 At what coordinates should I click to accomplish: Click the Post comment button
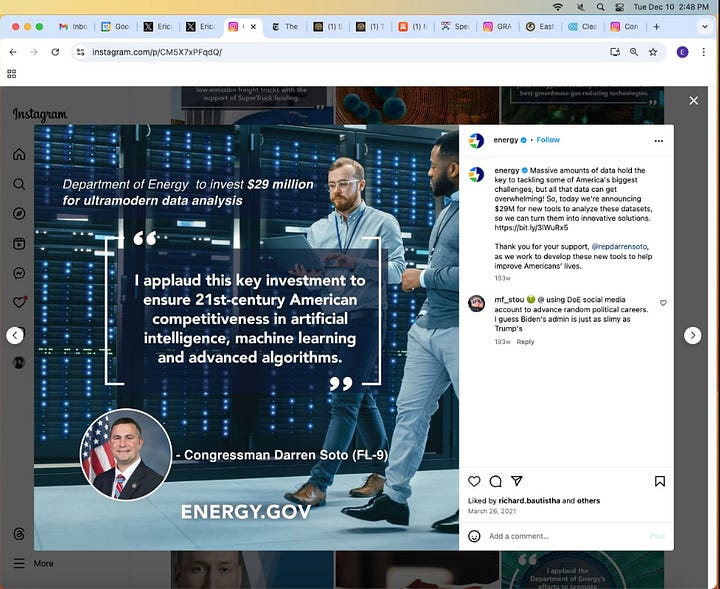pyautogui.click(x=657, y=536)
